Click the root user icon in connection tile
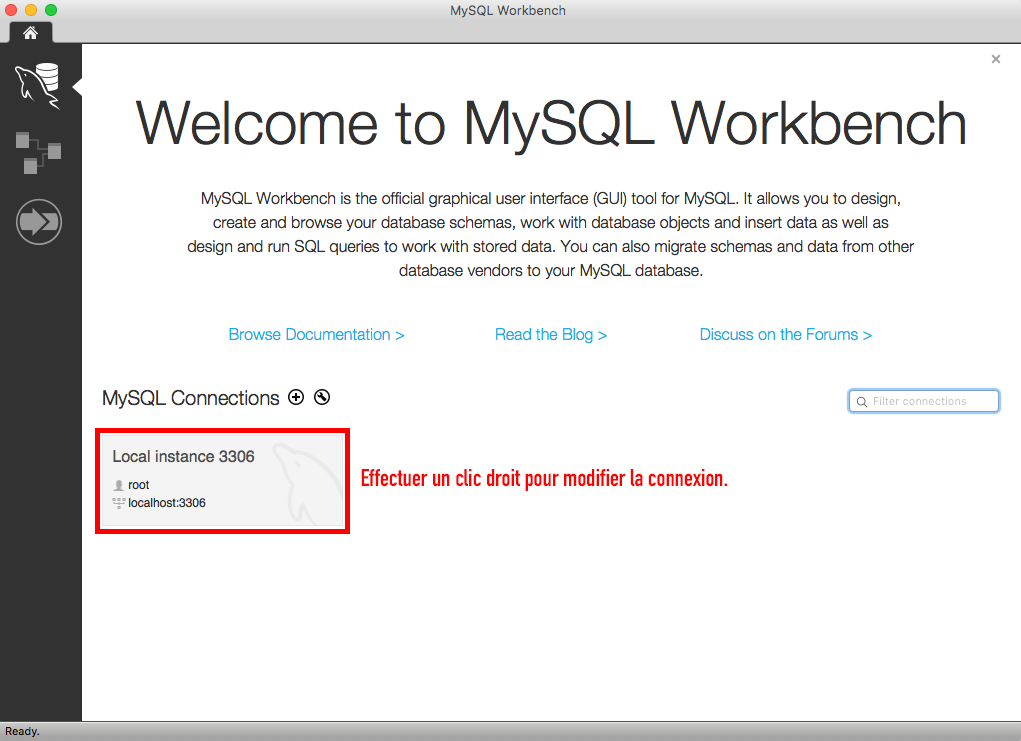 119,485
